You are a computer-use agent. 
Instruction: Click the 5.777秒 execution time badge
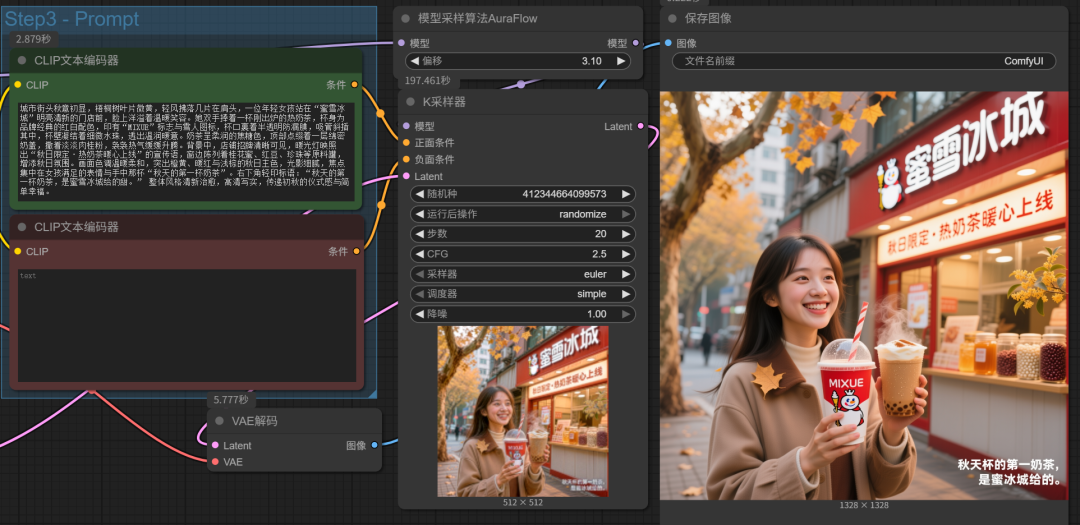(x=231, y=400)
